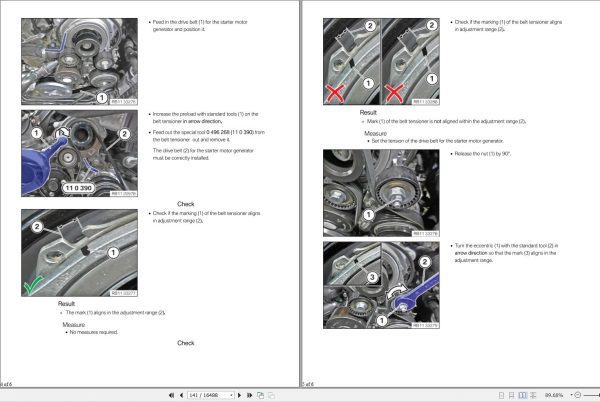Click the 'Turn the eccentric' instruction text

point(506,253)
